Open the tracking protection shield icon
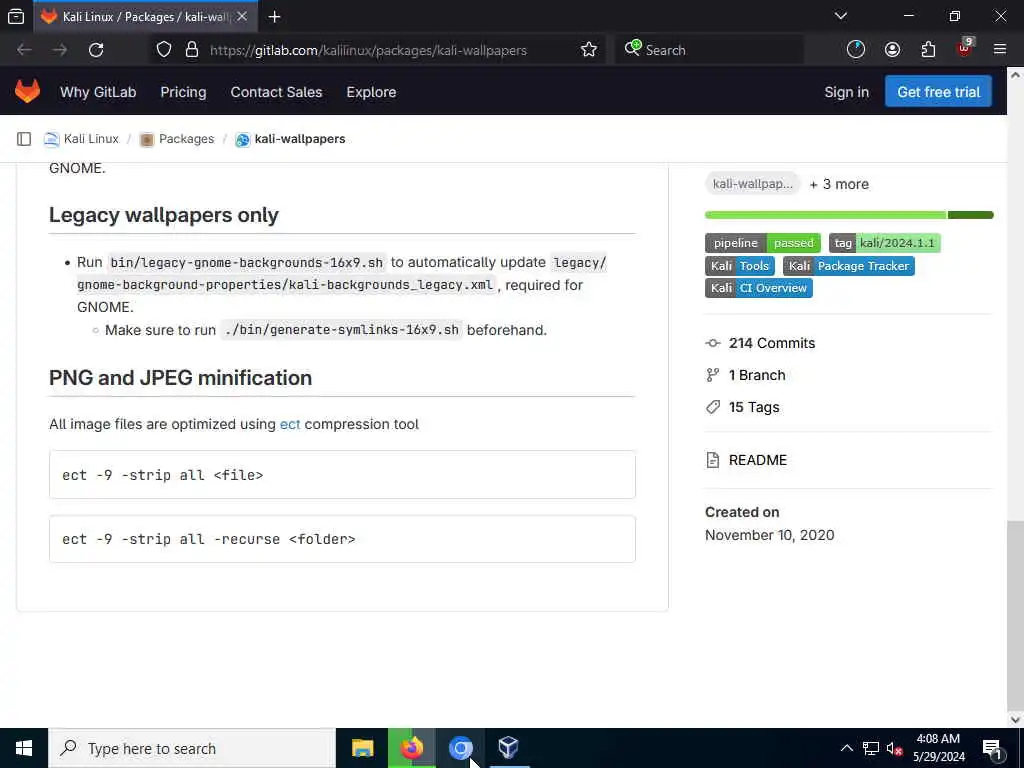This screenshot has height=768, width=1024. (x=164, y=50)
